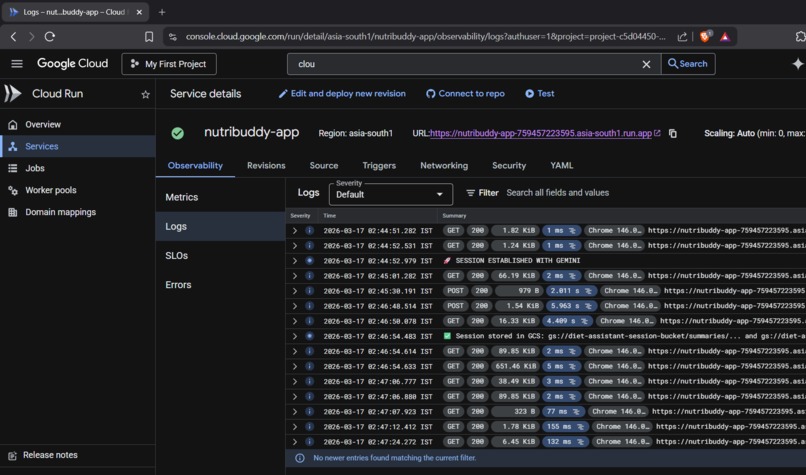Click Edit and deploy new revision
Screen dimensions: 806x475
point(342,94)
